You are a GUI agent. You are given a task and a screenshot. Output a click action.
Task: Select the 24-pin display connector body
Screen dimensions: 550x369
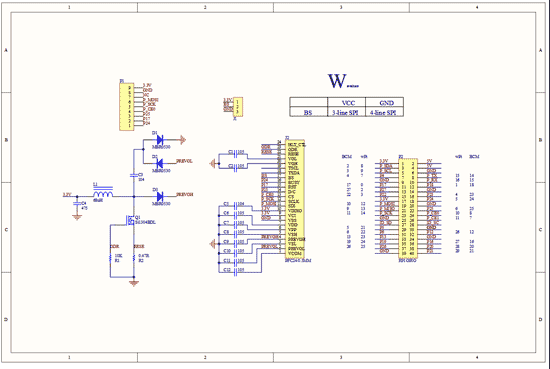[294, 199]
